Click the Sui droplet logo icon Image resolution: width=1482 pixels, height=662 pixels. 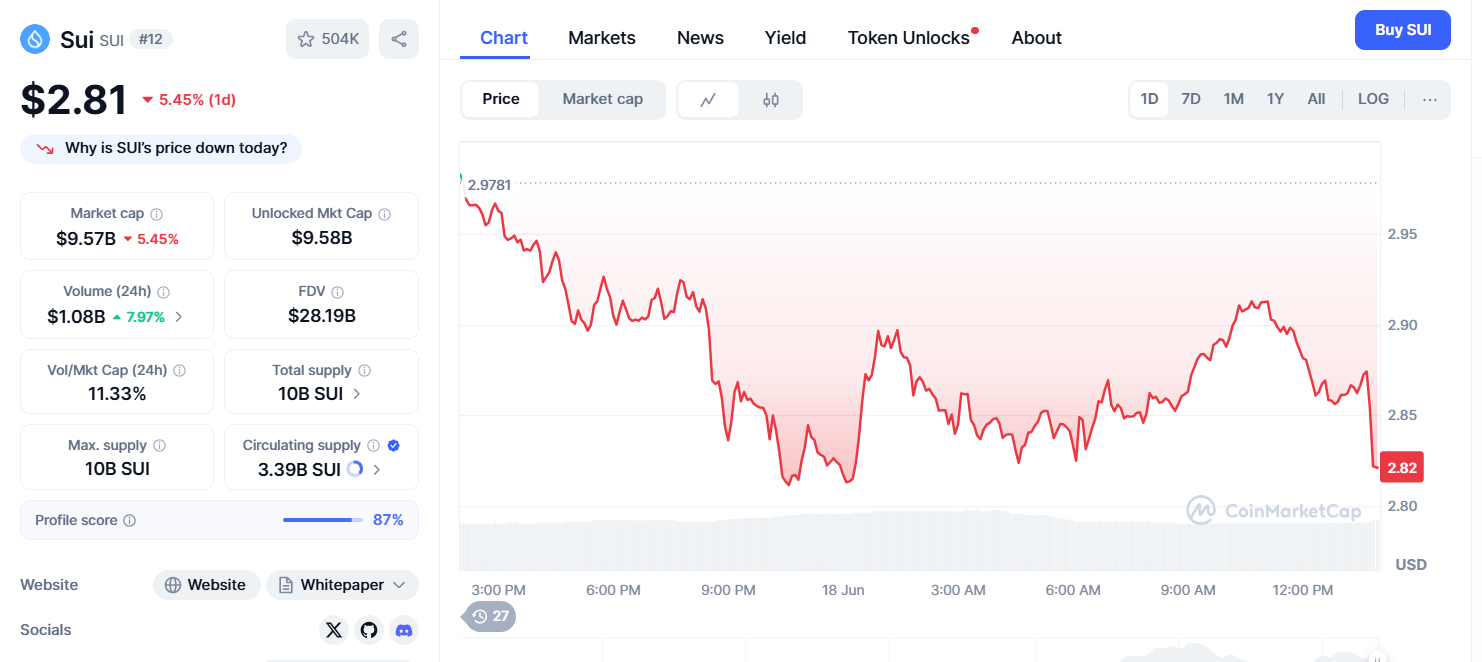click(x=35, y=39)
